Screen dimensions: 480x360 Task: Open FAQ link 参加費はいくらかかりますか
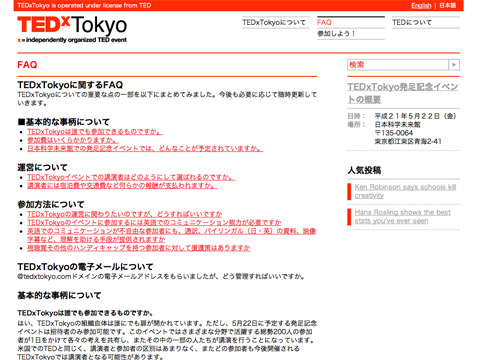pos(73,140)
